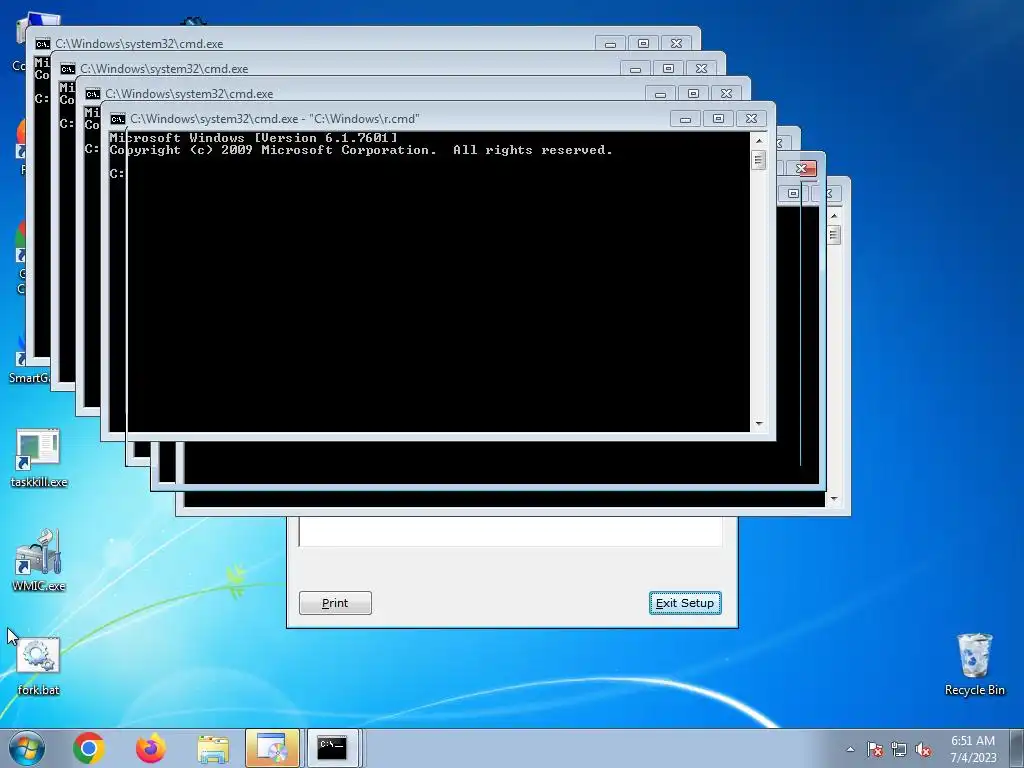Image resolution: width=1024 pixels, height=768 pixels.
Task: Open the network tray icon
Action: 899,749
